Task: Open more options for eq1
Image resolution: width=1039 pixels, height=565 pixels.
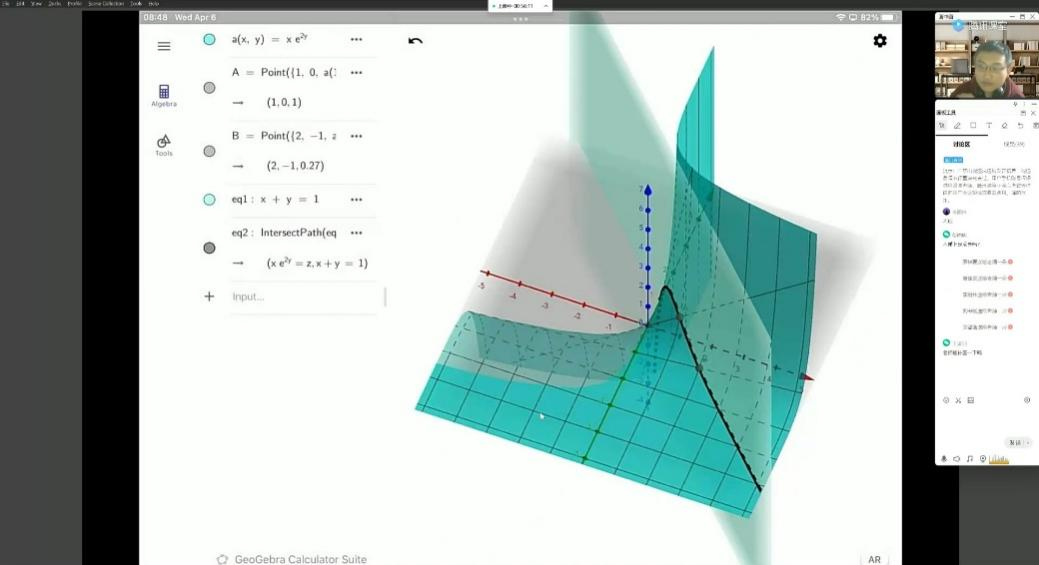Action: click(x=356, y=200)
